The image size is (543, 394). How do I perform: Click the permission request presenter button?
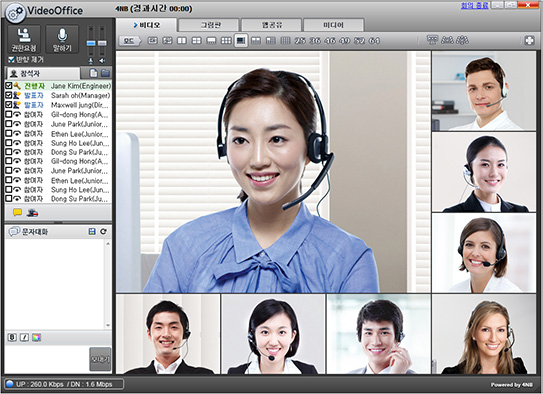(x=24, y=39)
